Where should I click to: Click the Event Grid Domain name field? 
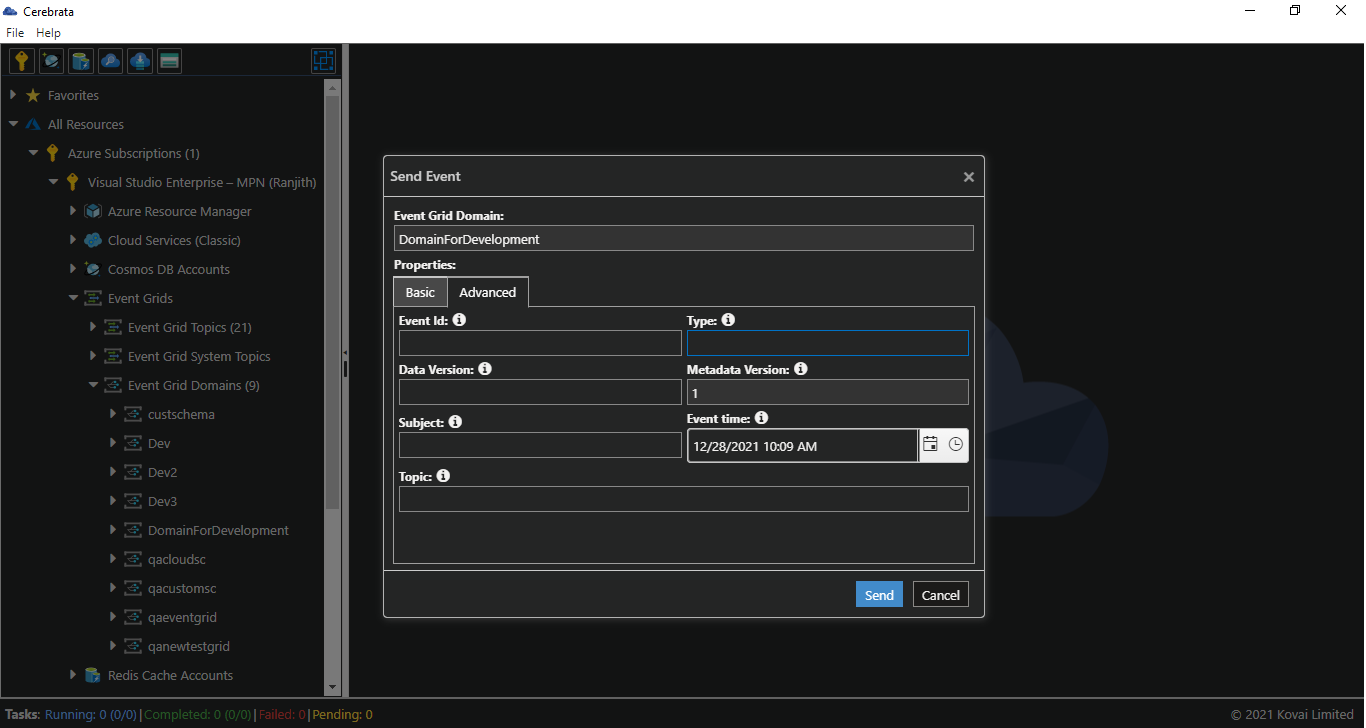[684, 238]
